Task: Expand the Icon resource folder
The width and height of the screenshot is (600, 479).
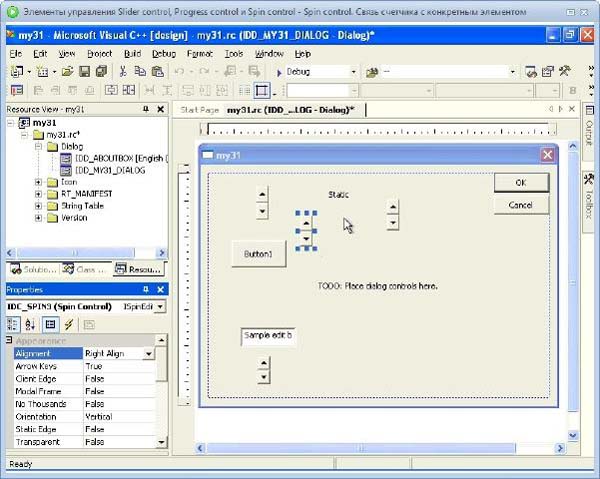Action: pyautogui.click(x=38, y=182)
